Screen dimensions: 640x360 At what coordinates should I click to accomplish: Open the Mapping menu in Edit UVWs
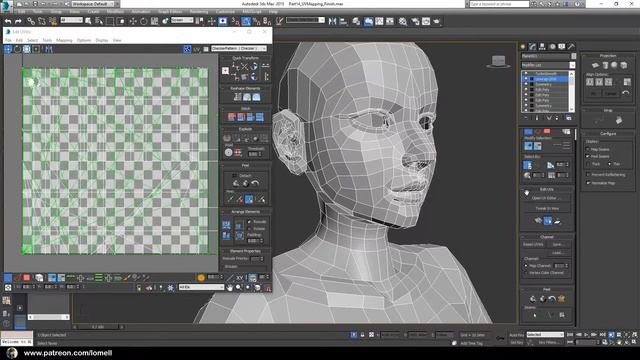[64, 40]
